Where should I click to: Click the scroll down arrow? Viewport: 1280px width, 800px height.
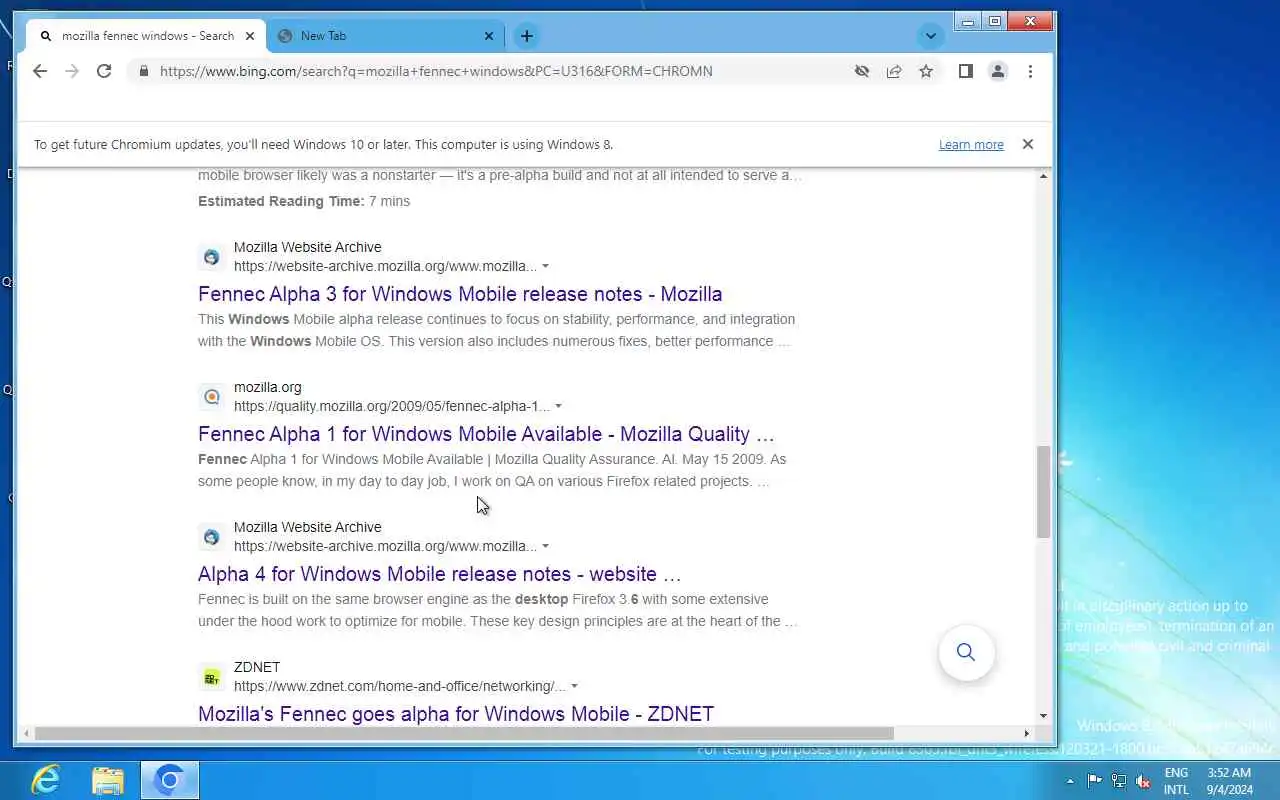pos(1043,716)
